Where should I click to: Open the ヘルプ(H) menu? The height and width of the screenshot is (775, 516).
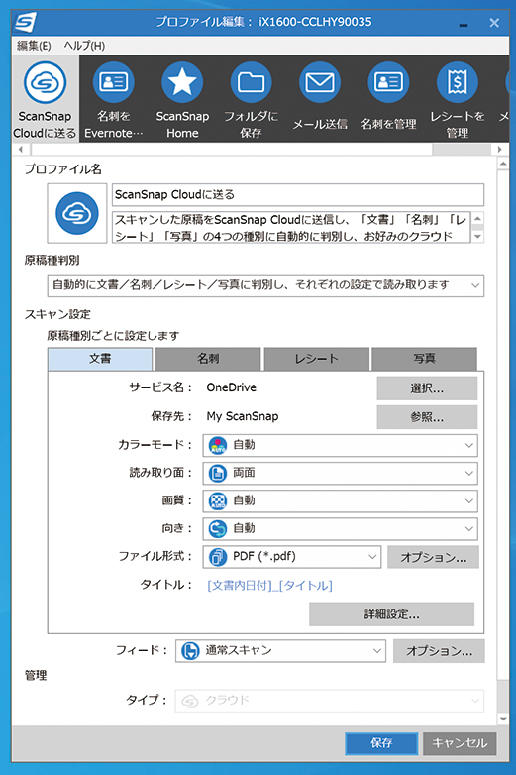84,46
